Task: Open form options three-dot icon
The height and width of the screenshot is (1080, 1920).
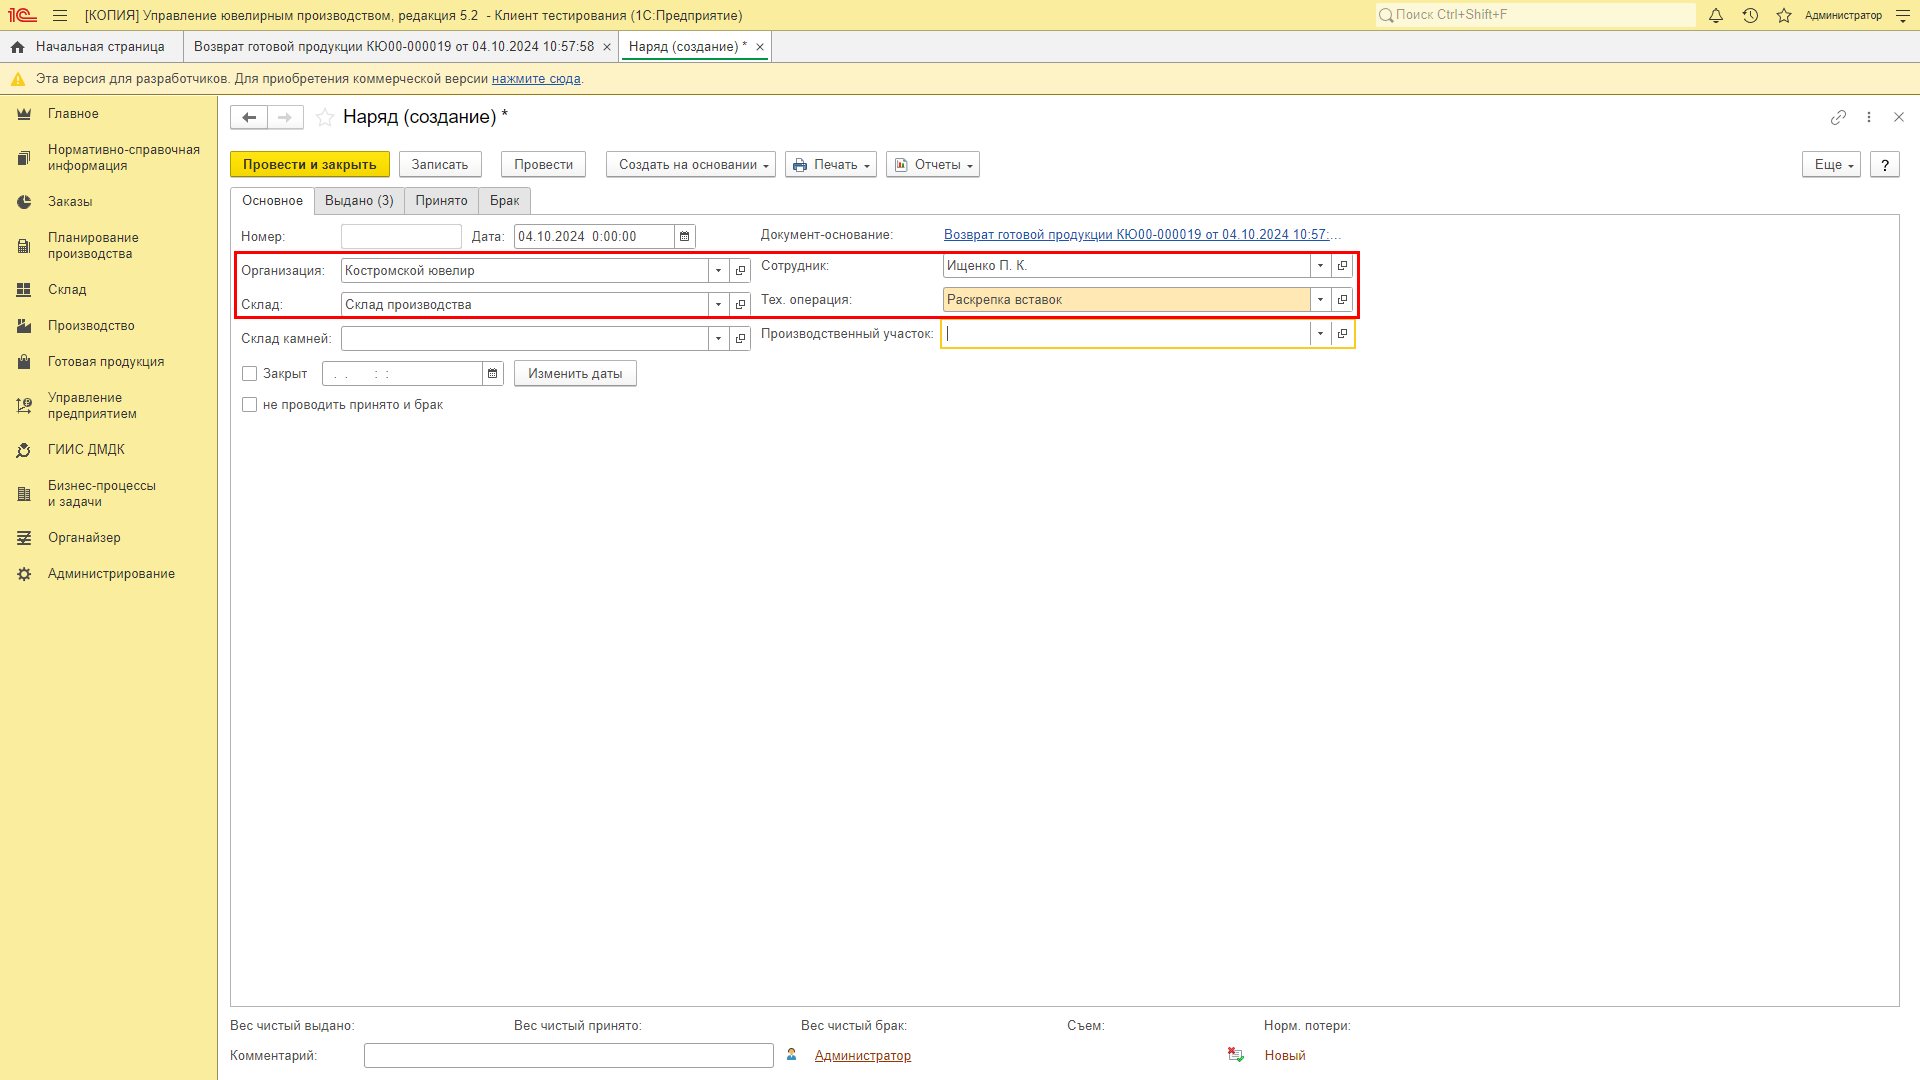Action: point(1869,118)
